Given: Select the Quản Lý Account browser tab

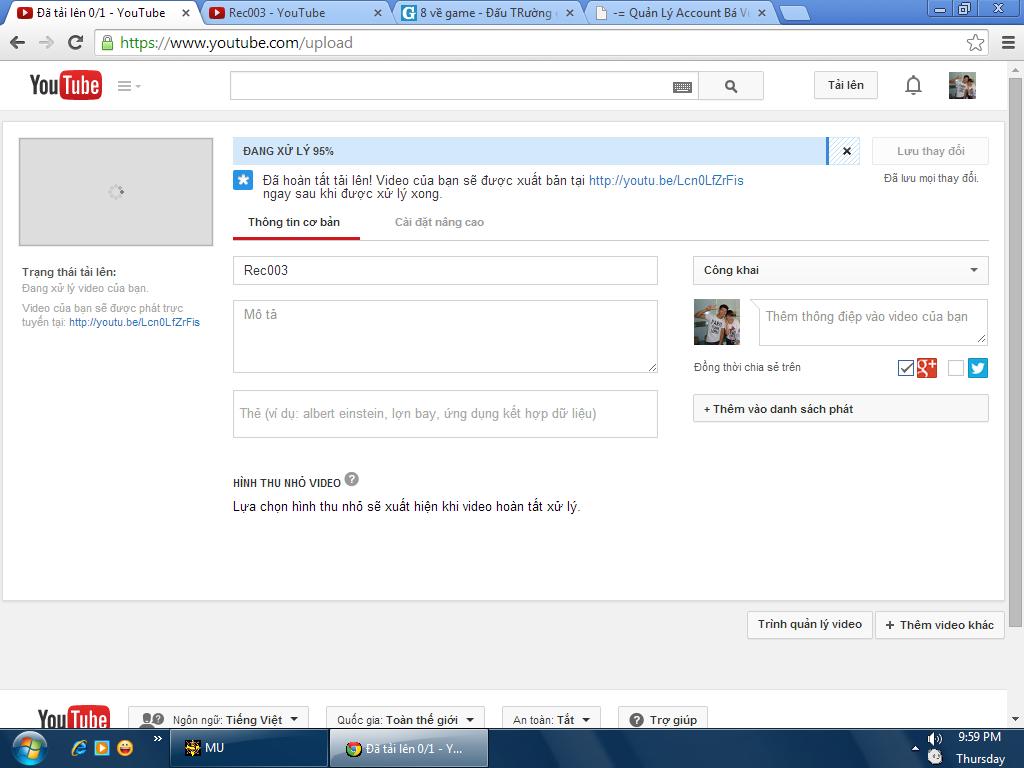Looking at the screenshot, I should pyautogui.click(x=680, y=12).
